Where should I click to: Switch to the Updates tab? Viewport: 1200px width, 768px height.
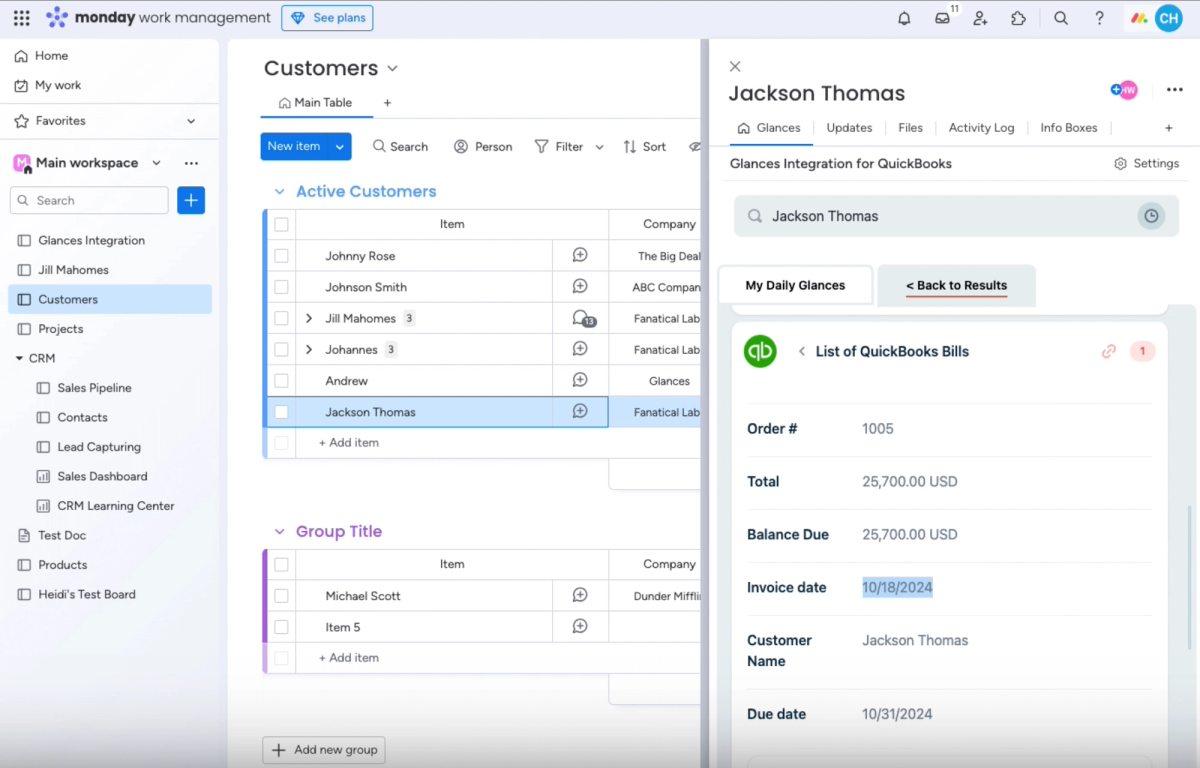coord(849,128)
